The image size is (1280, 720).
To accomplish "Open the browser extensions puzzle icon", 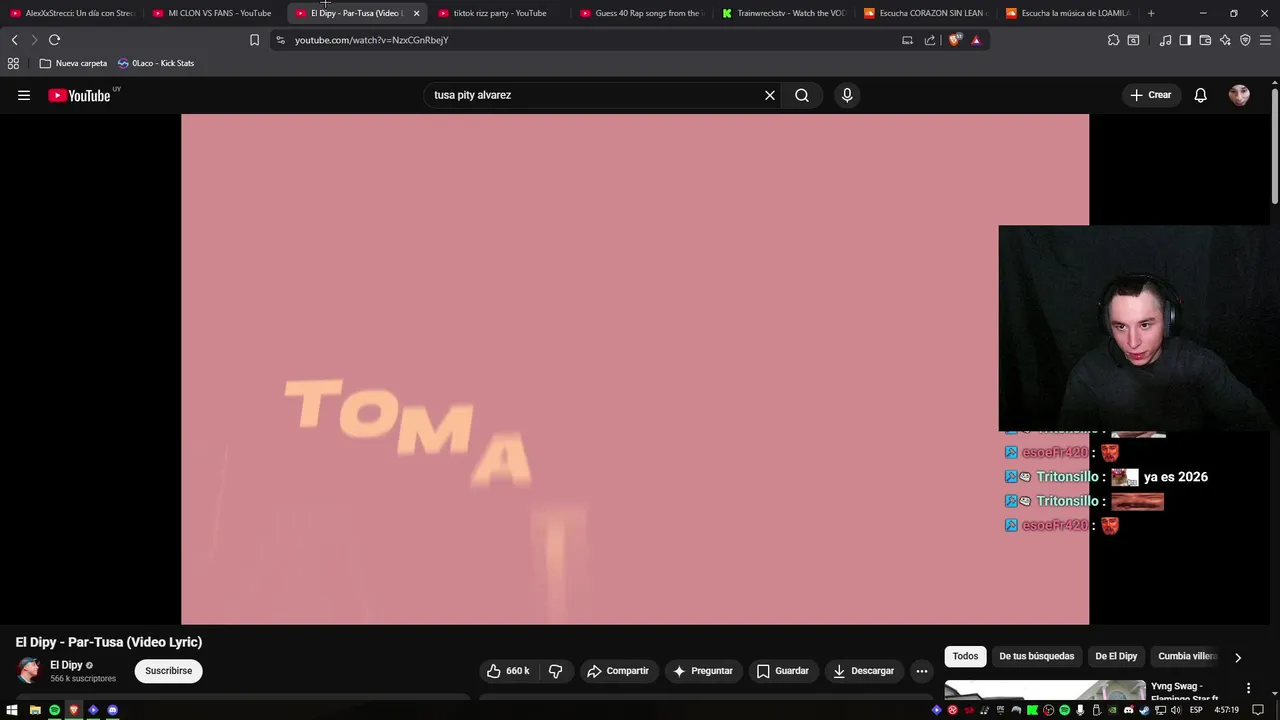I will (1113, 40).
